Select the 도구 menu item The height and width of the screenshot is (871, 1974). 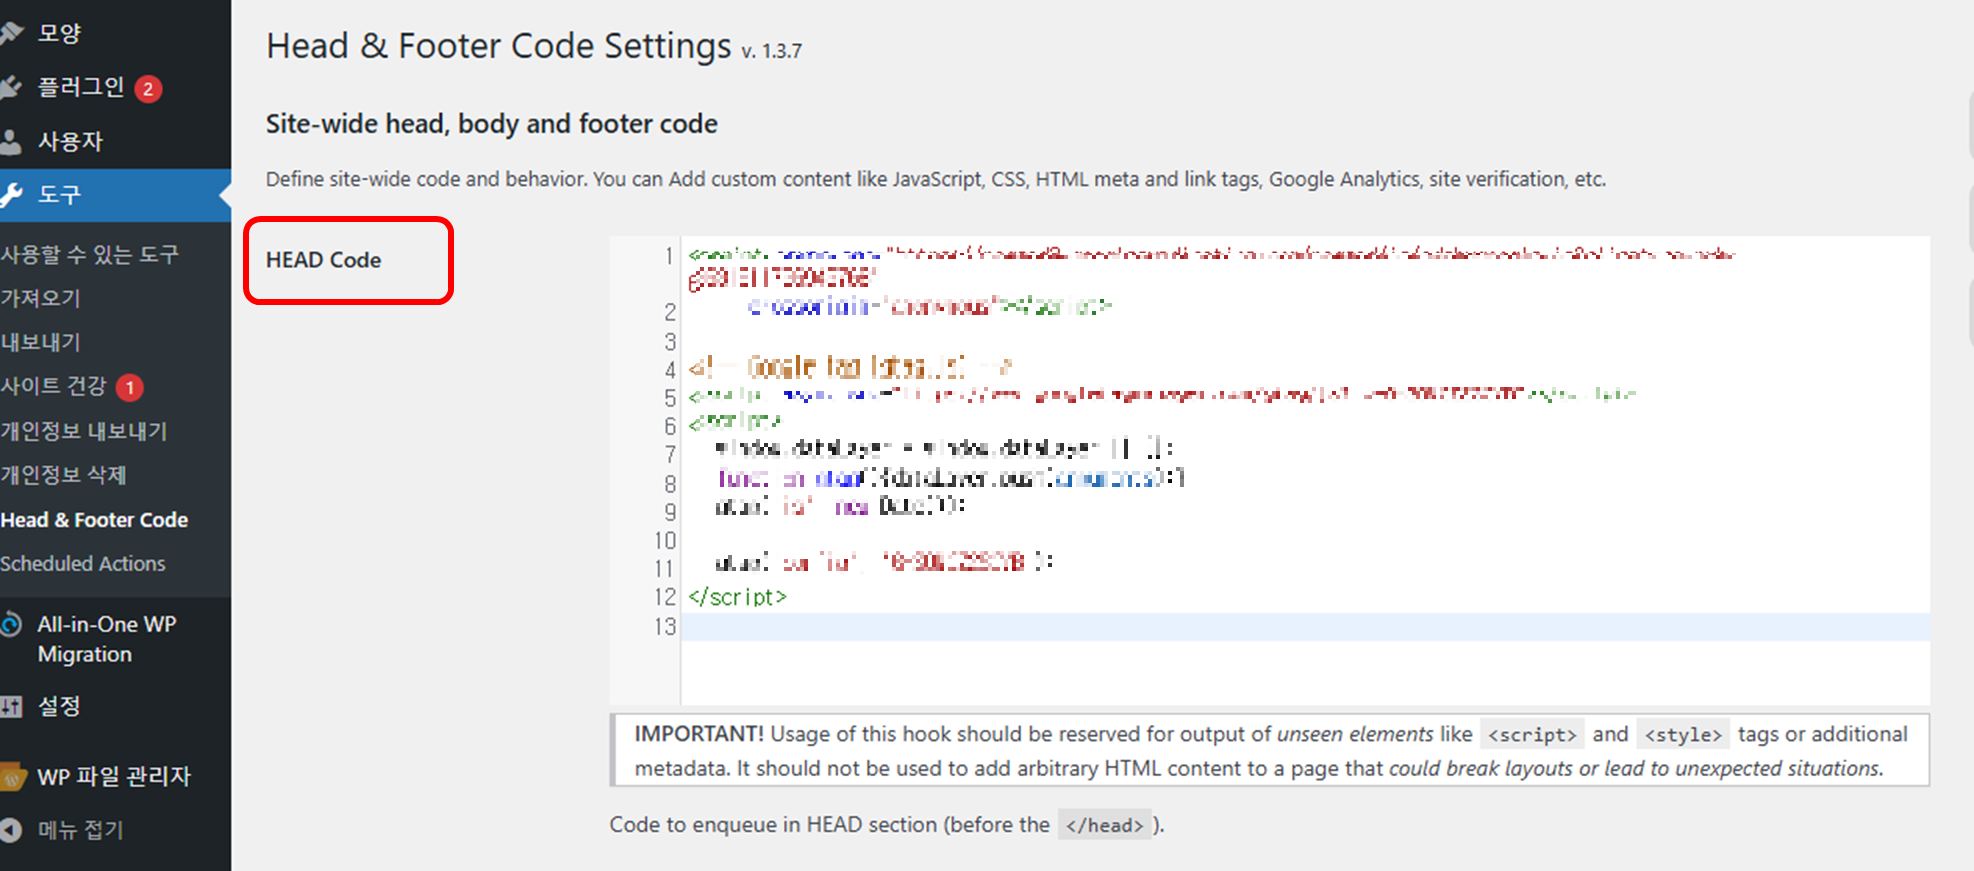tap(115, 195)
